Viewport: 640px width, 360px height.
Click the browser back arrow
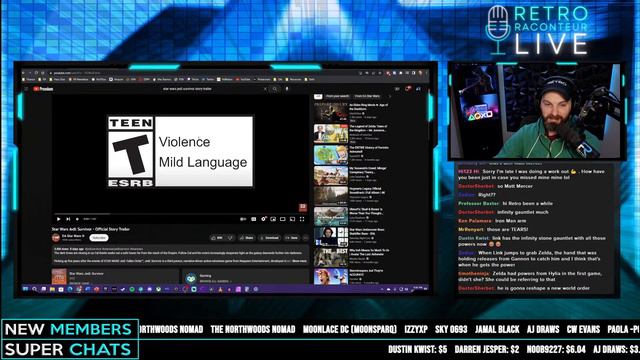[23, 73]
